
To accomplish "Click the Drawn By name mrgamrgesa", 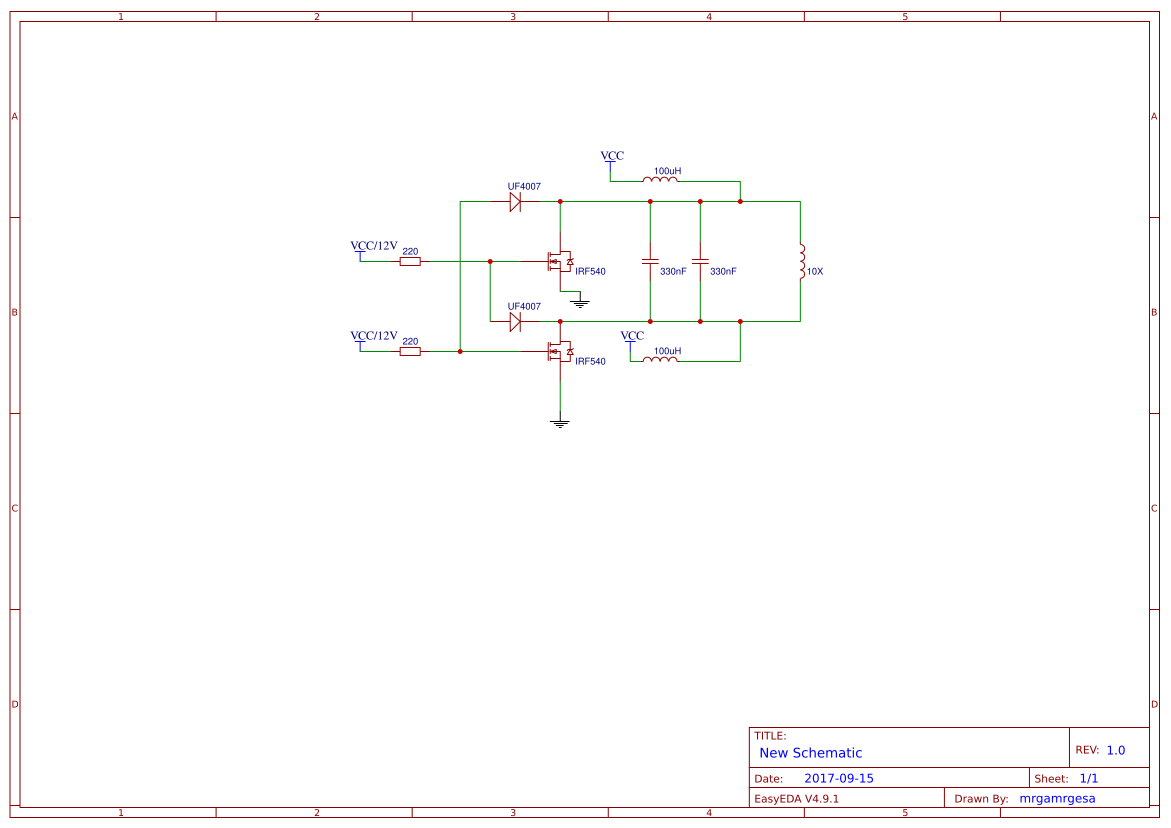I will tap(1058, 798).
